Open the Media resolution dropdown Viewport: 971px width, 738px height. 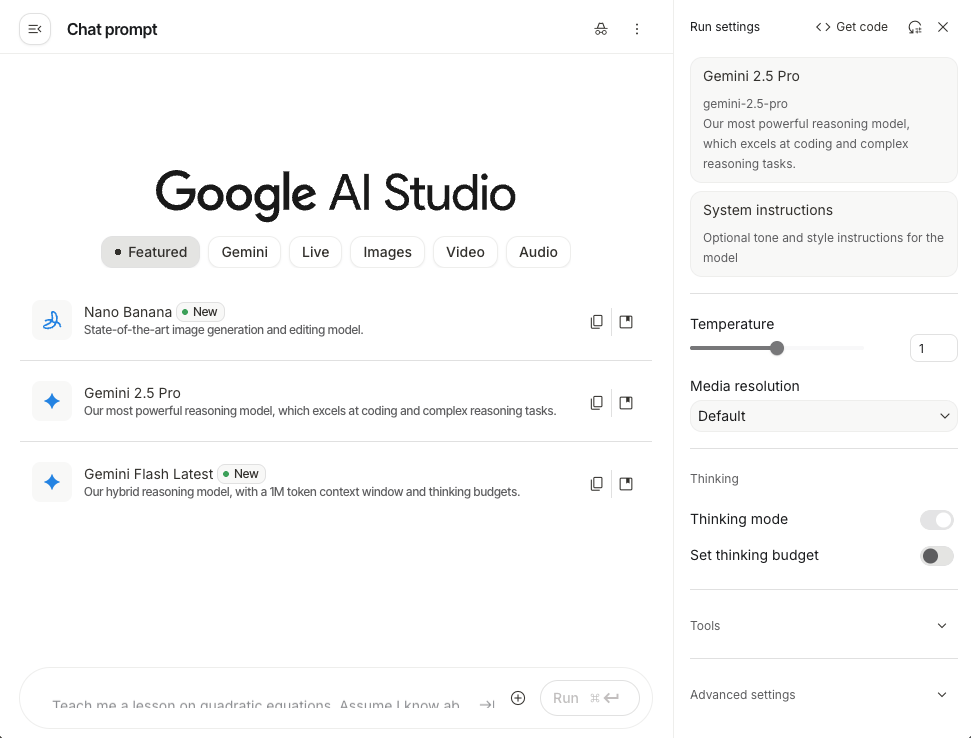pyautogui.click(x=822, y=416)
